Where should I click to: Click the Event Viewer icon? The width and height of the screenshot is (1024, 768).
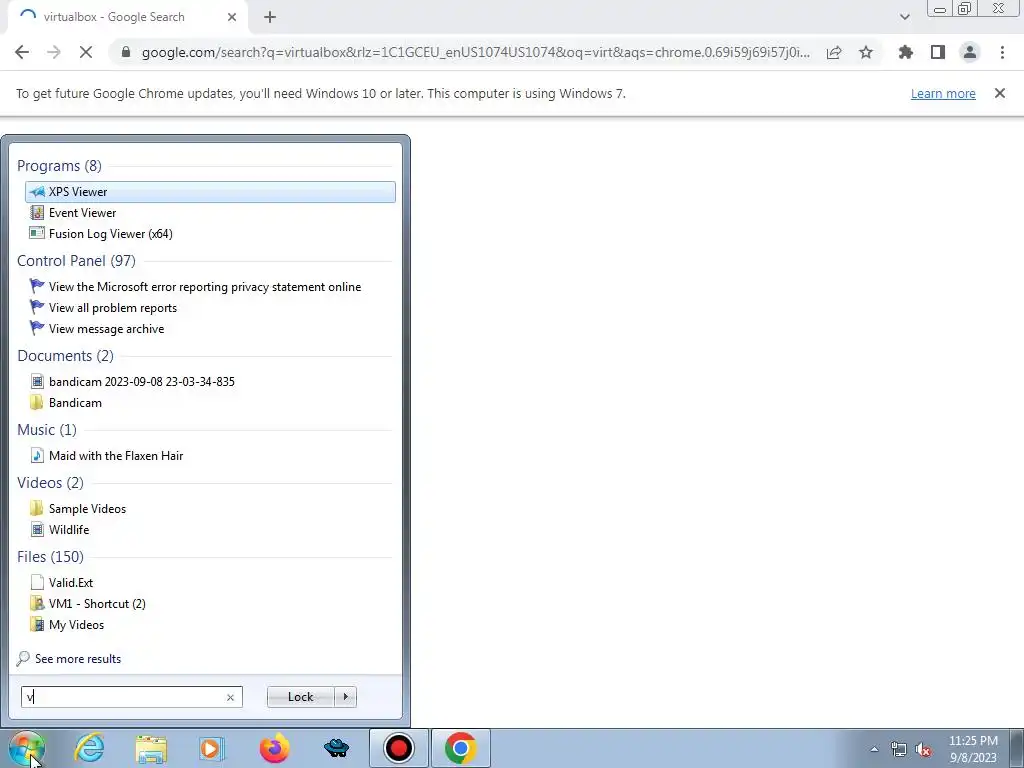point(37,213)
